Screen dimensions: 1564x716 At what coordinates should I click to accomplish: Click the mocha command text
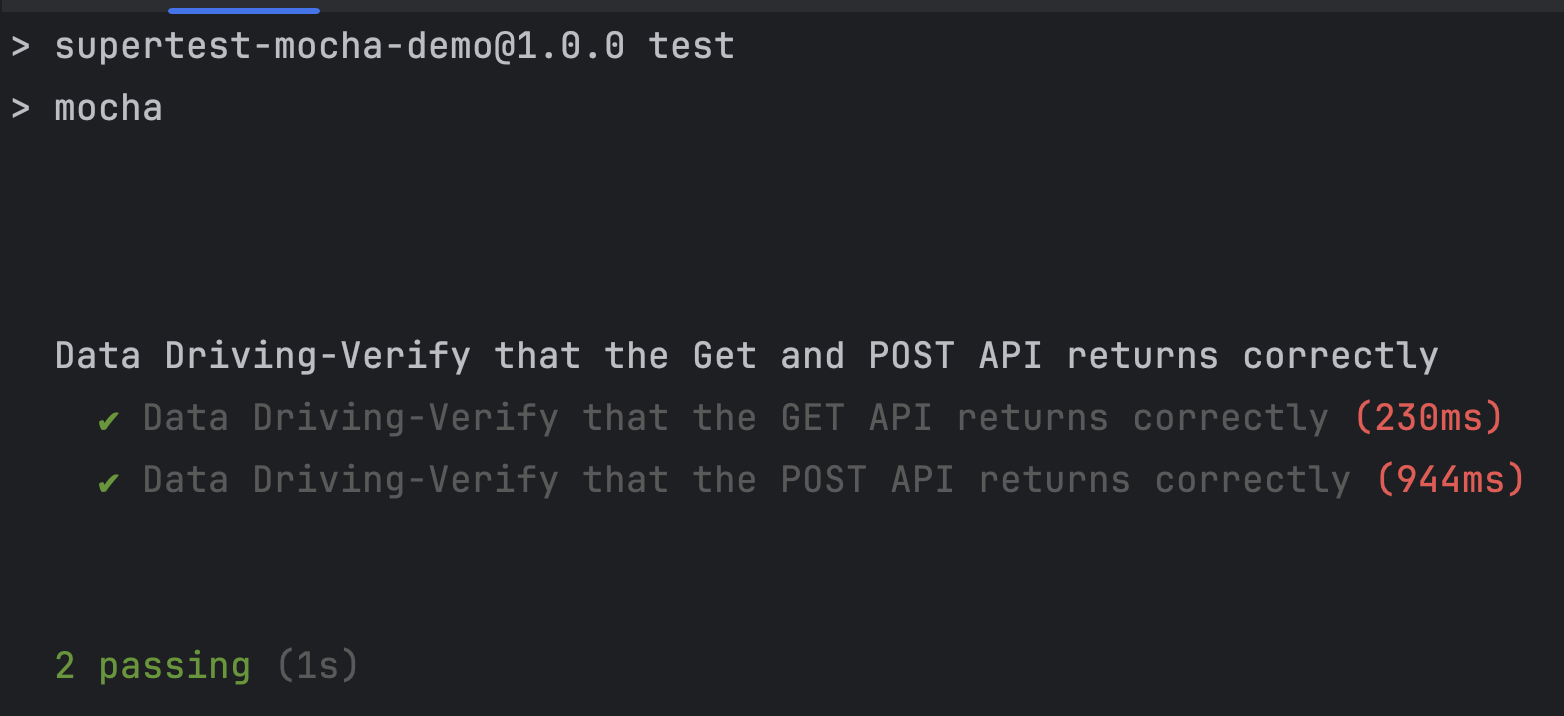click(x=109, y=108)
